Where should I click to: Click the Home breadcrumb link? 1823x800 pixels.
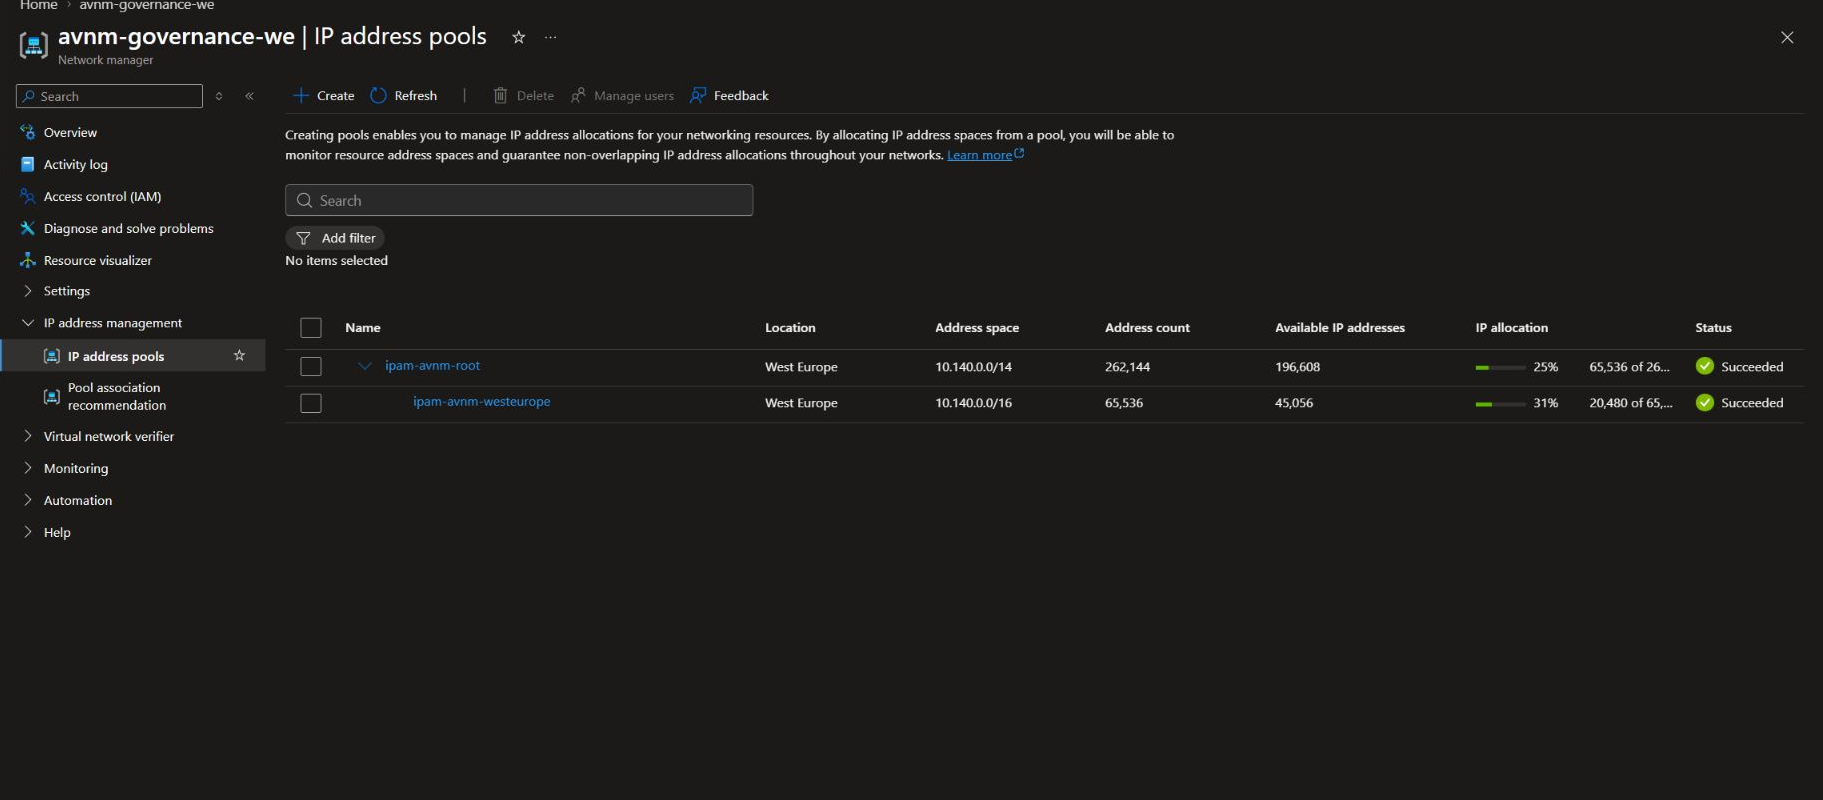pos(39,6)
